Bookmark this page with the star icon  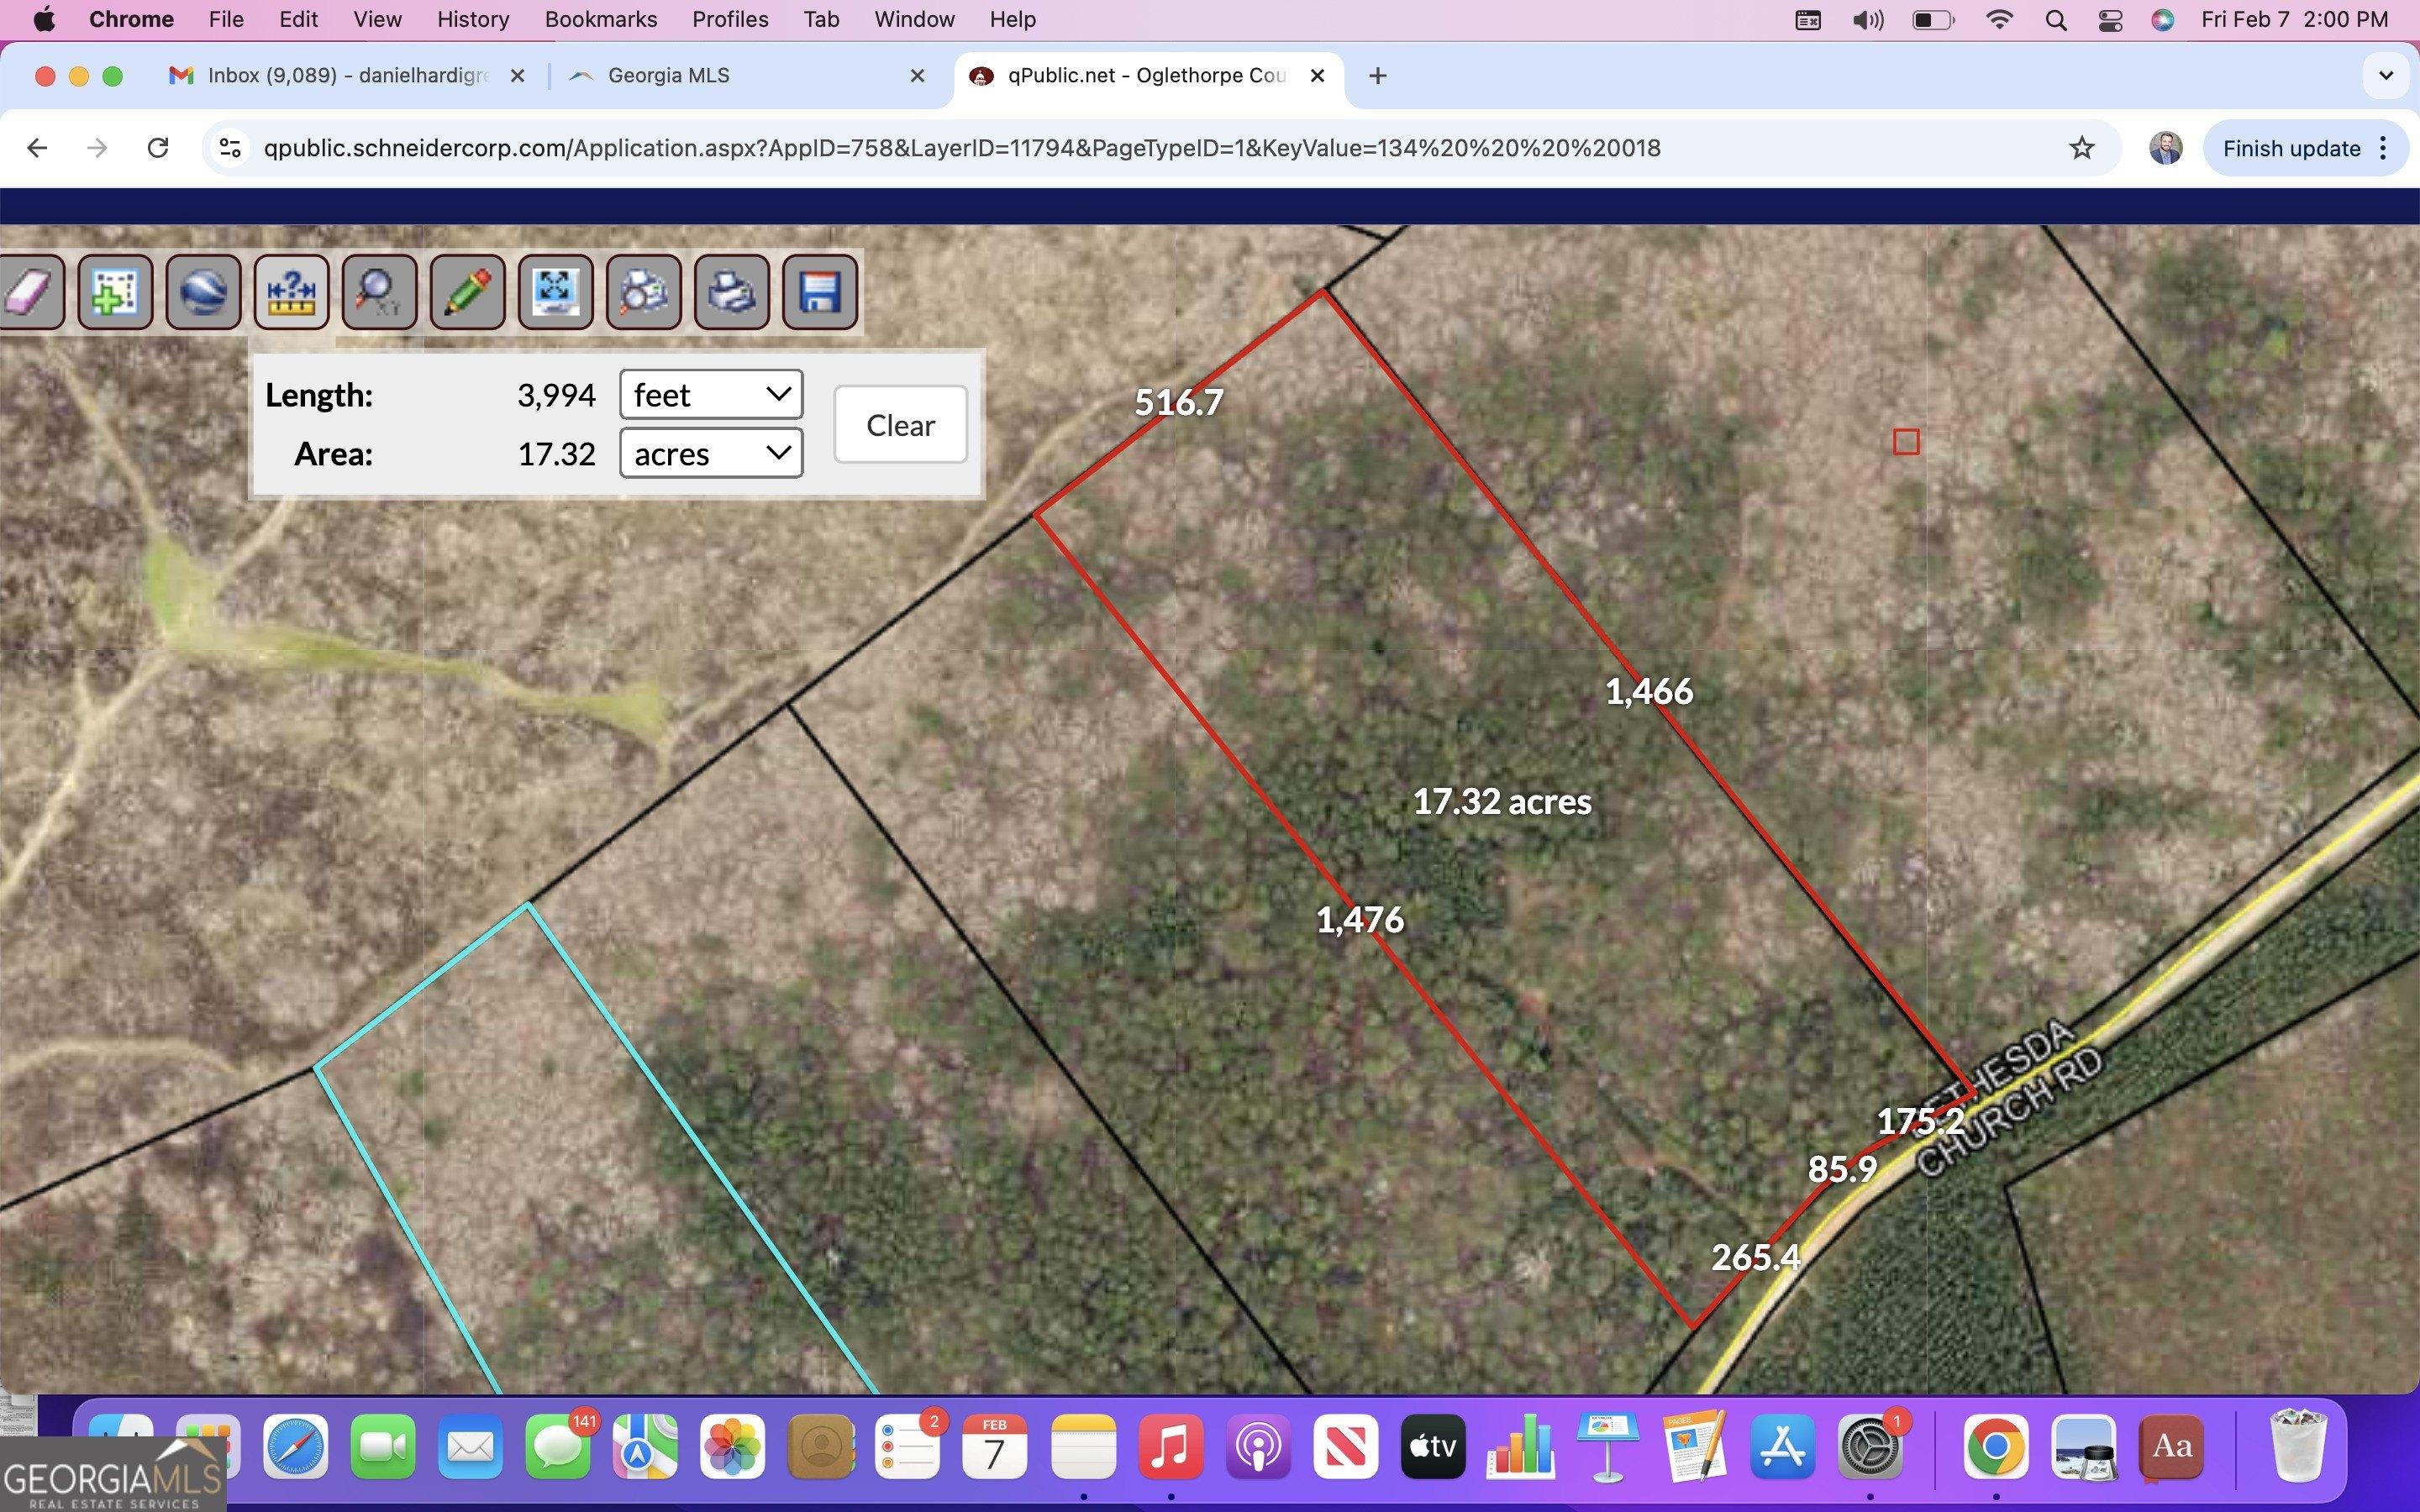pos(2082,148)
